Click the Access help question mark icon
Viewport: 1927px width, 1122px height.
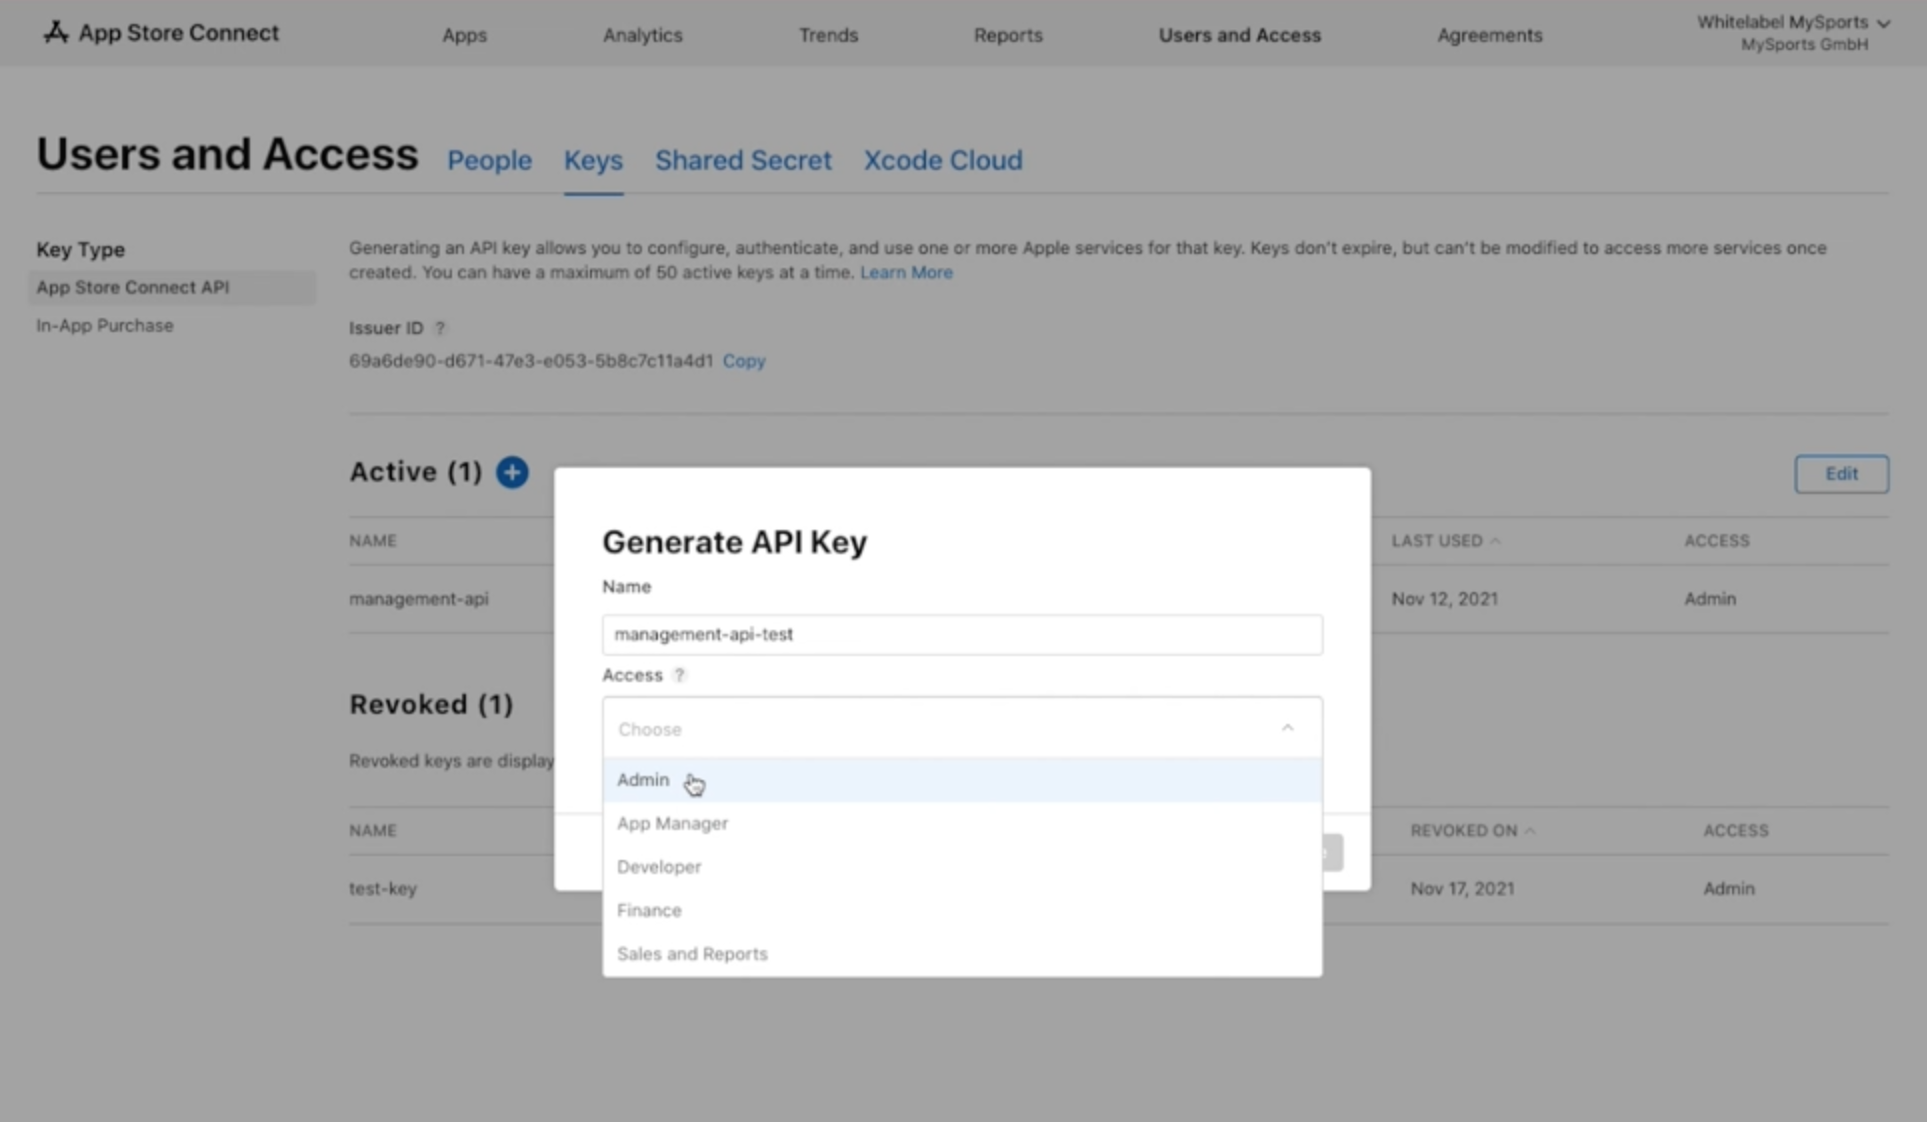point(679,675)
